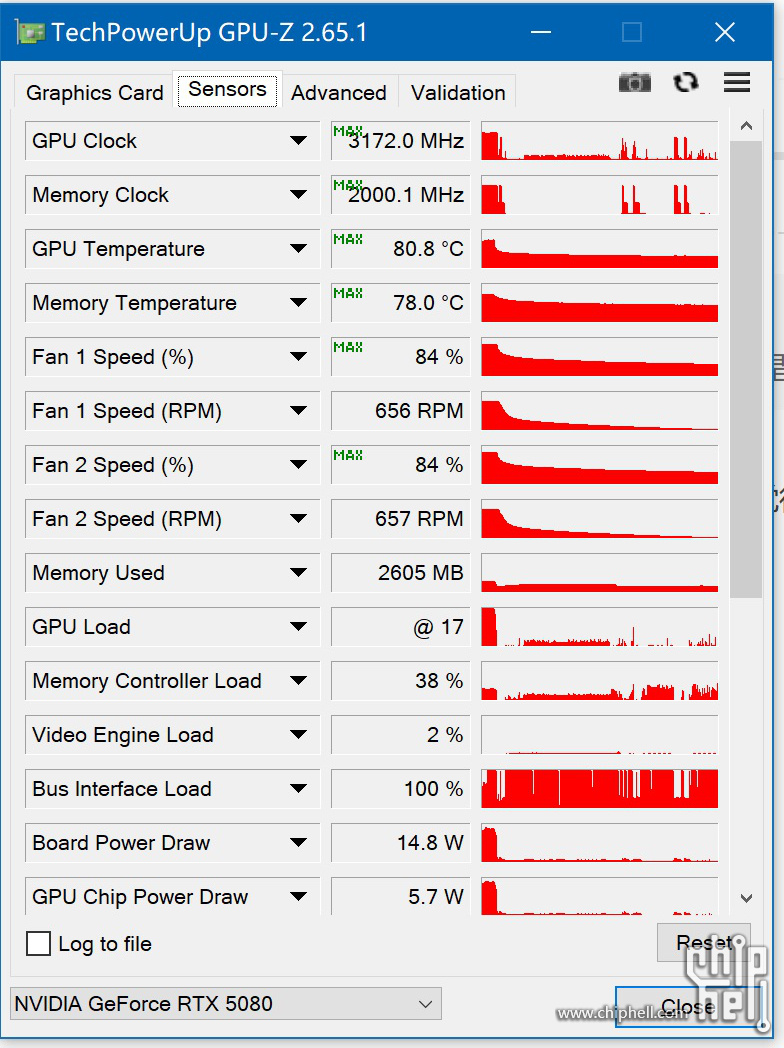Image resolution: width=784 pixels, height=1048 pixels.
Task: Click the 14.8 W board power value
Action: pyautogui.click(x=401, y=842)
